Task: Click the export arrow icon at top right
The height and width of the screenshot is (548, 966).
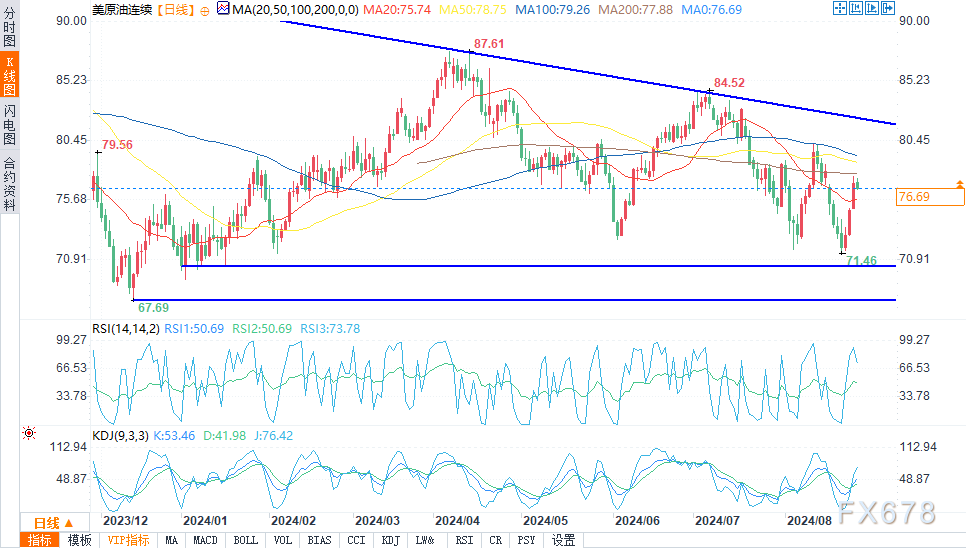Action: pos(887,8)
